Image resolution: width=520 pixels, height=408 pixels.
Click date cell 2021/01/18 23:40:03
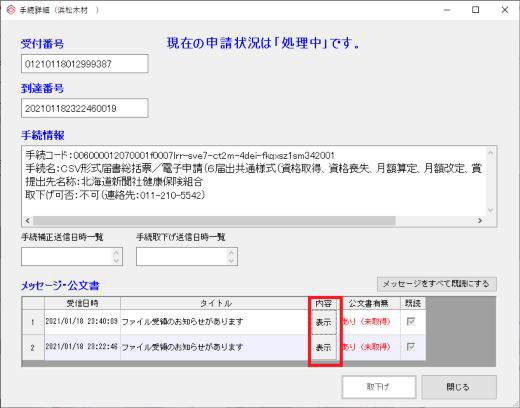click(x=82, y=322)
